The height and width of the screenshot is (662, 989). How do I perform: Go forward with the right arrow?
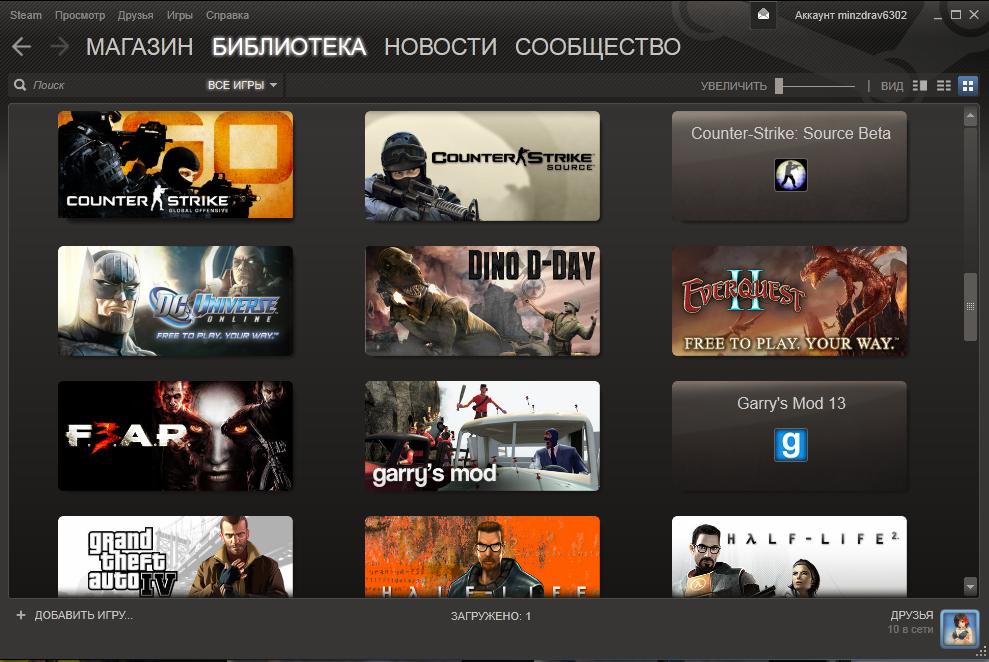(59, 47)
